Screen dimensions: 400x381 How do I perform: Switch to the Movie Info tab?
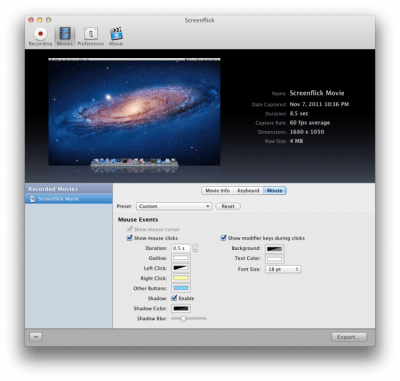point(217,191)
